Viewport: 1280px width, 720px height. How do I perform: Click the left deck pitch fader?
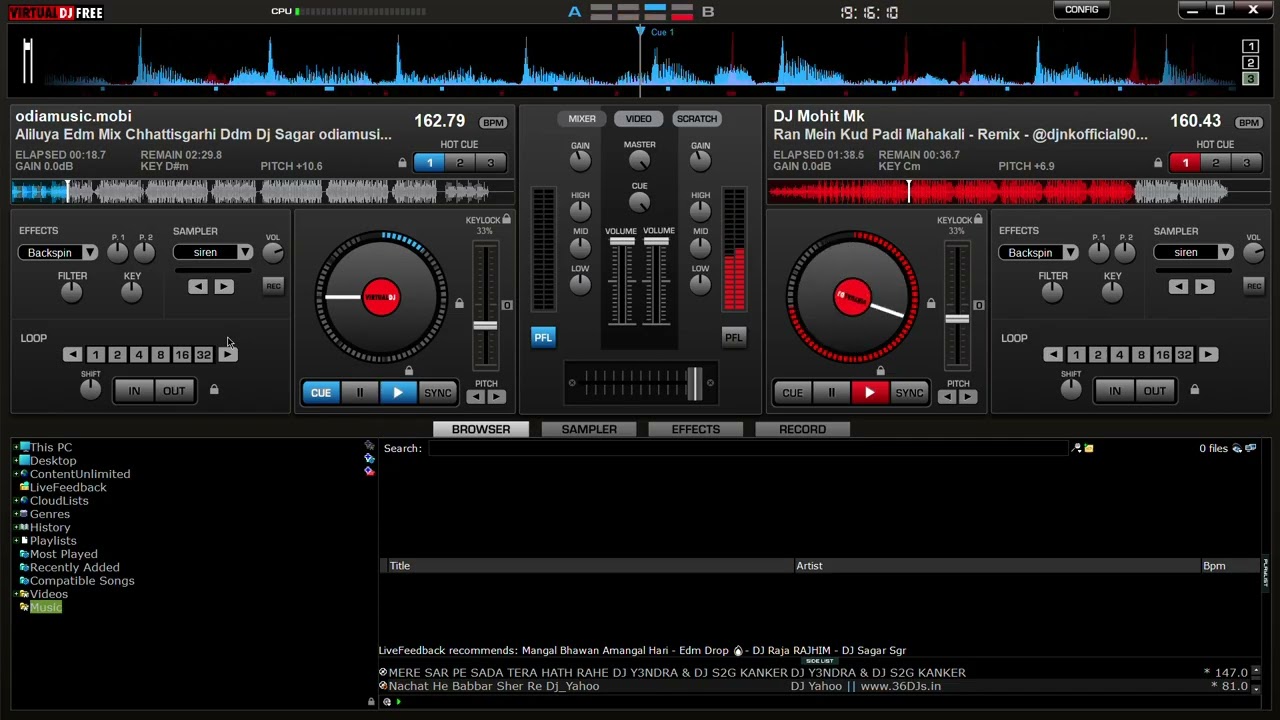pos(485,326)
